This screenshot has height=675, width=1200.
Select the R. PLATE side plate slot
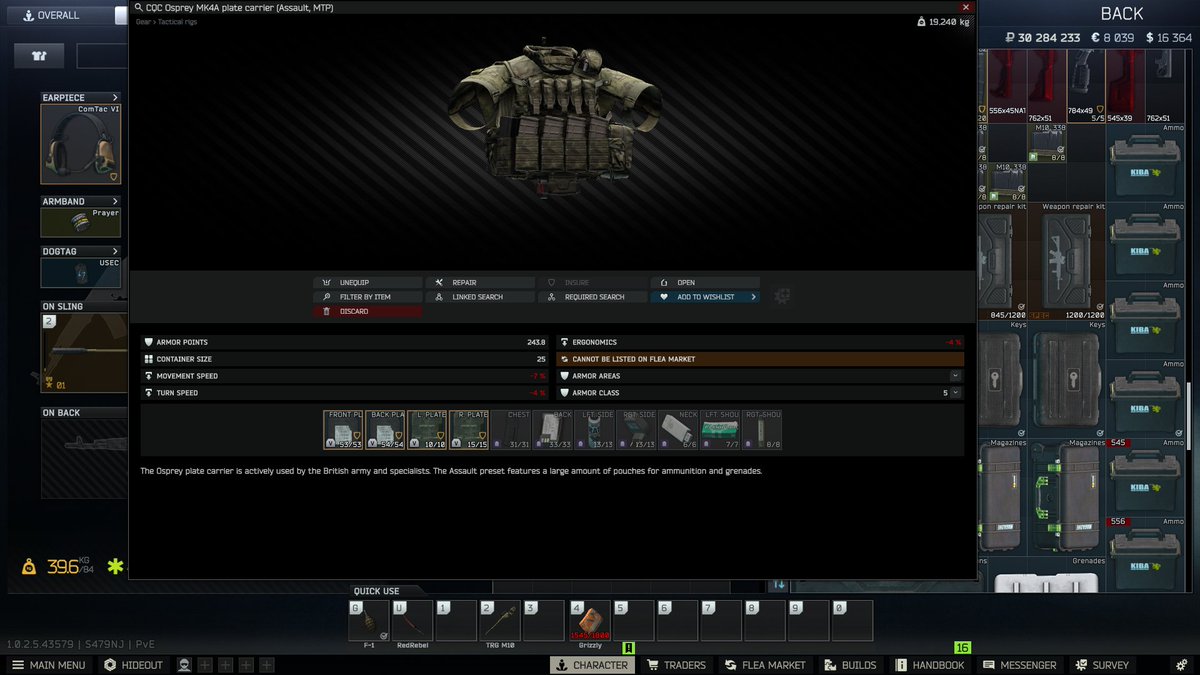coord(469,429)
